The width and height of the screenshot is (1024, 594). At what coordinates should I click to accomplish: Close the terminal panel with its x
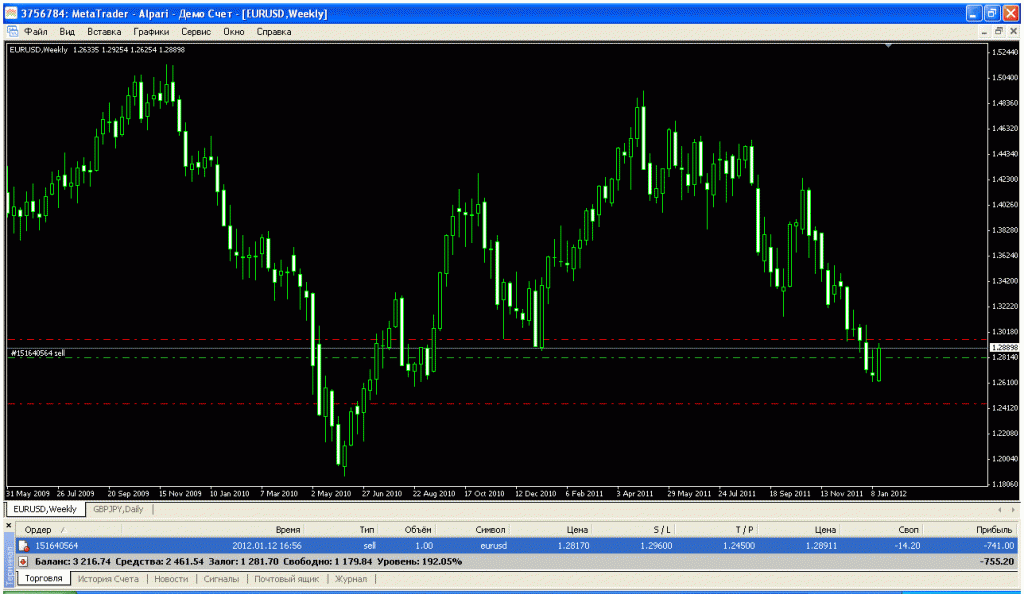(7, 524)
